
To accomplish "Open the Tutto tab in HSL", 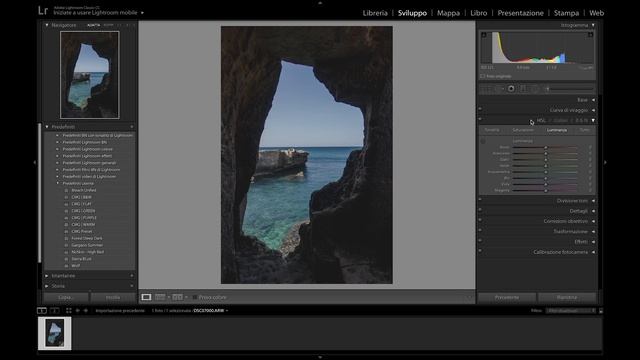I will pos(584,130).
